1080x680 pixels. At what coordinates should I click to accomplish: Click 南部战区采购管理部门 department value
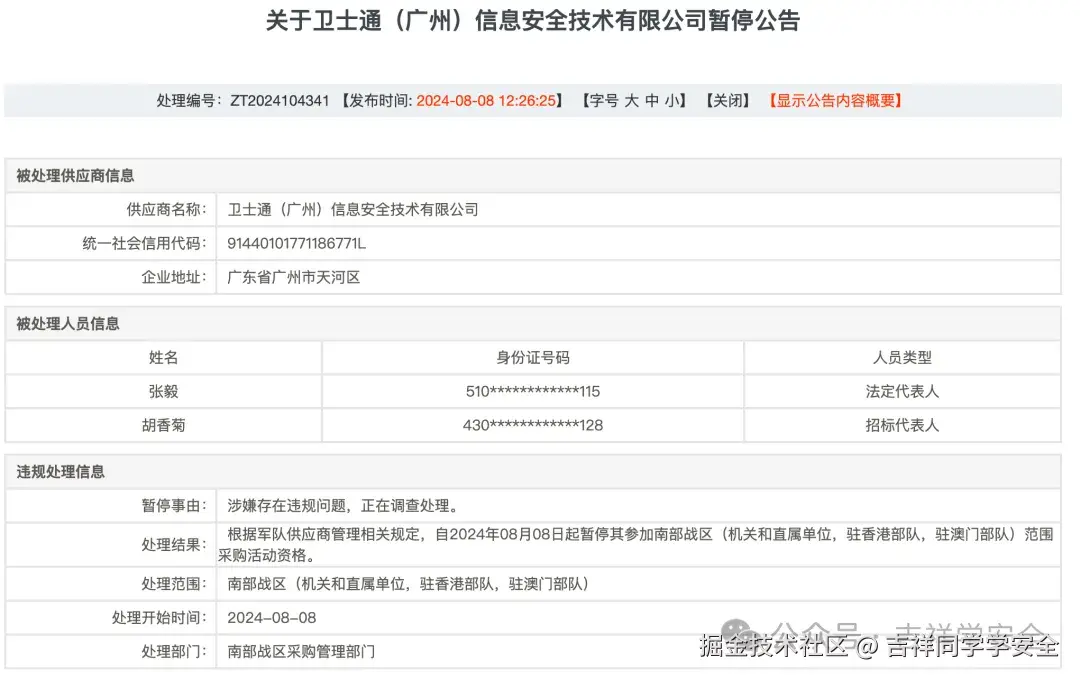pos(299,651)
